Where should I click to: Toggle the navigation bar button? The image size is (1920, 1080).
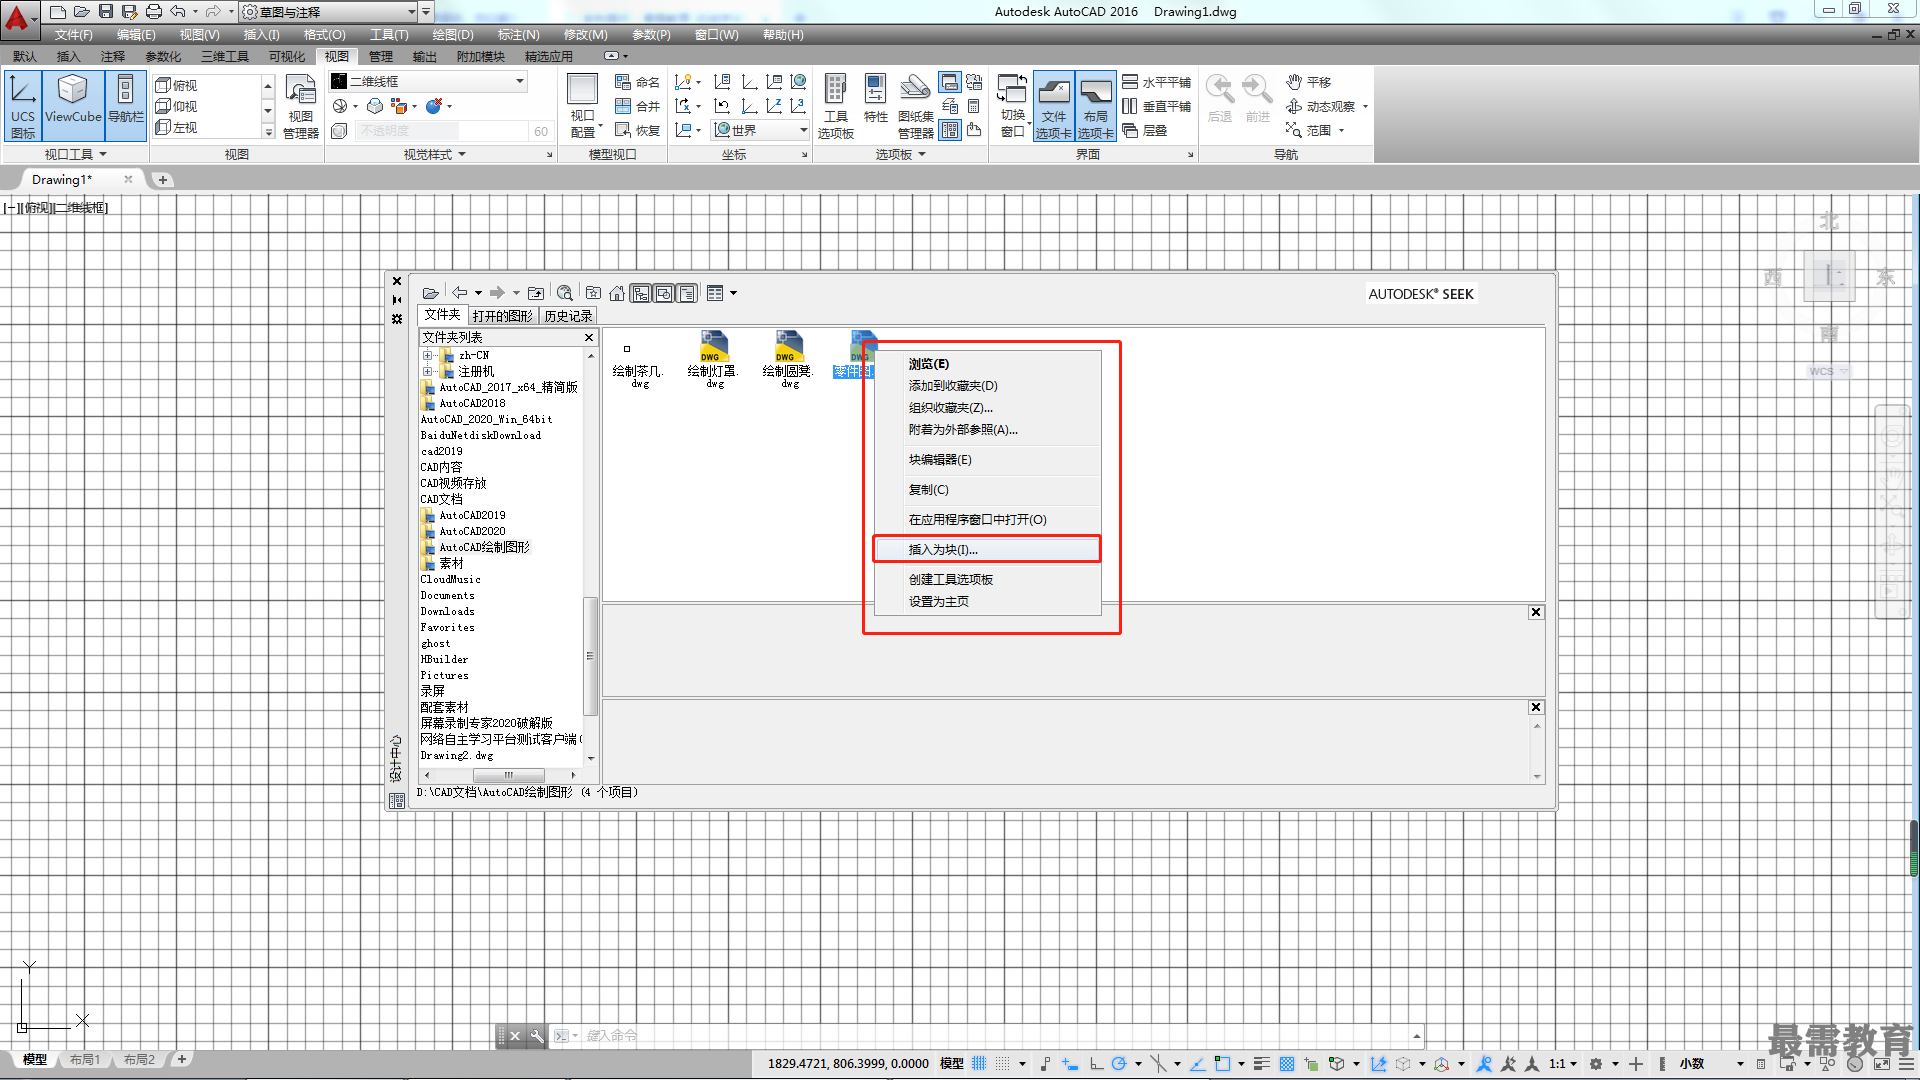(126, 106)
